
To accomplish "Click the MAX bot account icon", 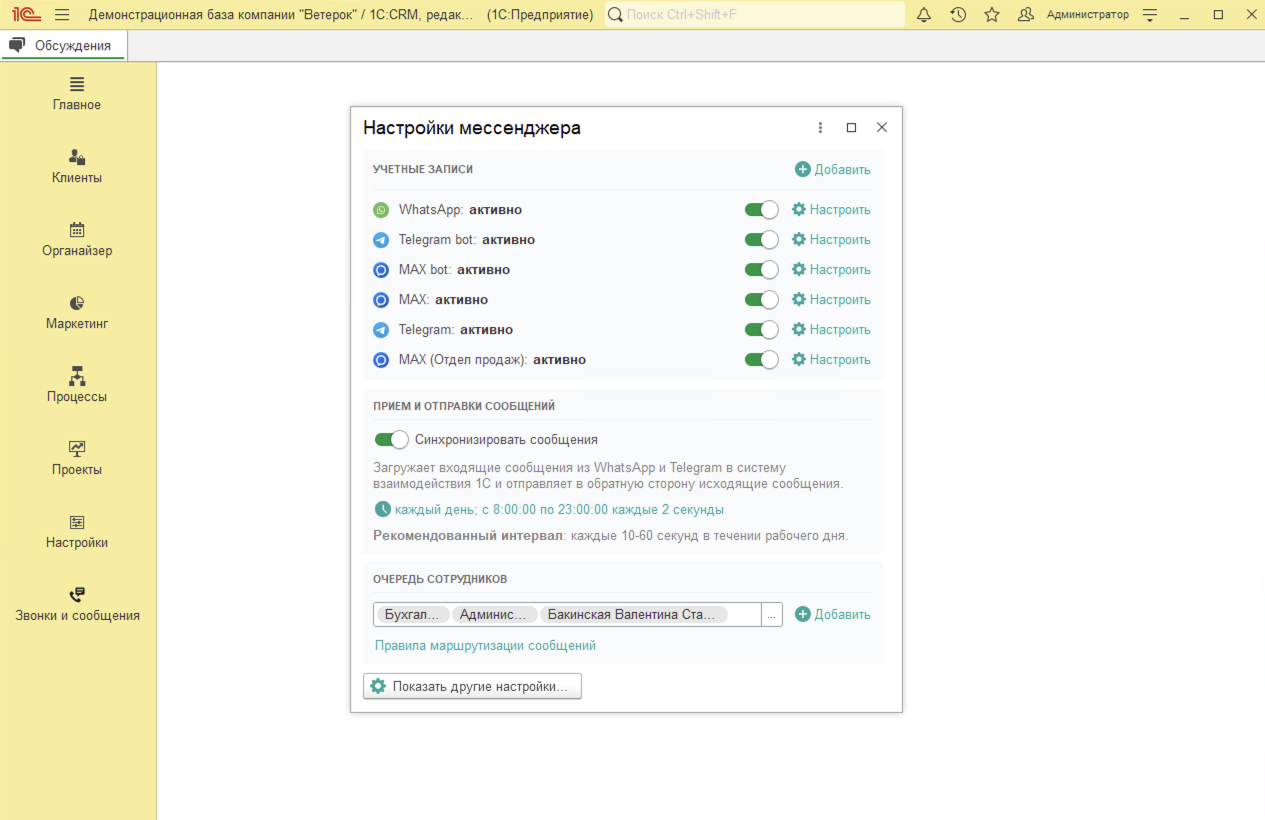I will pyautogui.click(x=381, y=270).
